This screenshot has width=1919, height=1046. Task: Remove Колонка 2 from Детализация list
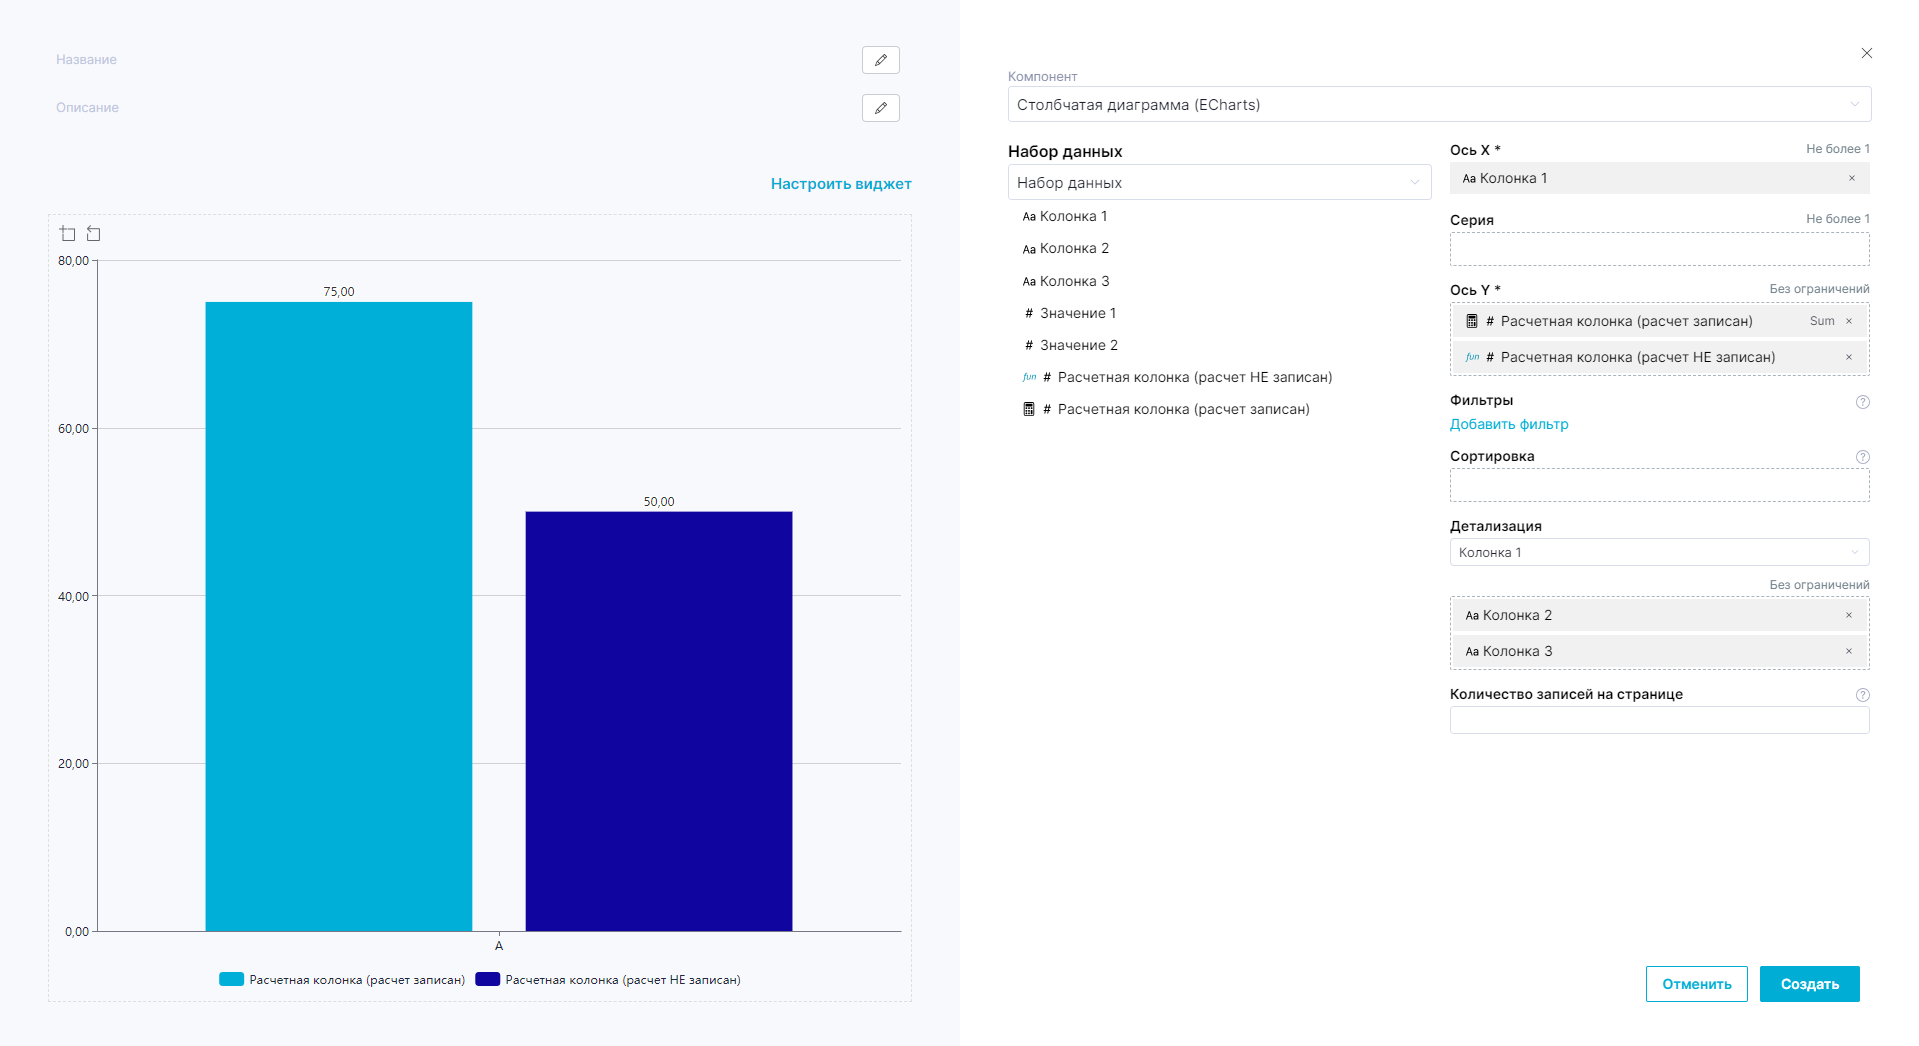coord(1848,616)
